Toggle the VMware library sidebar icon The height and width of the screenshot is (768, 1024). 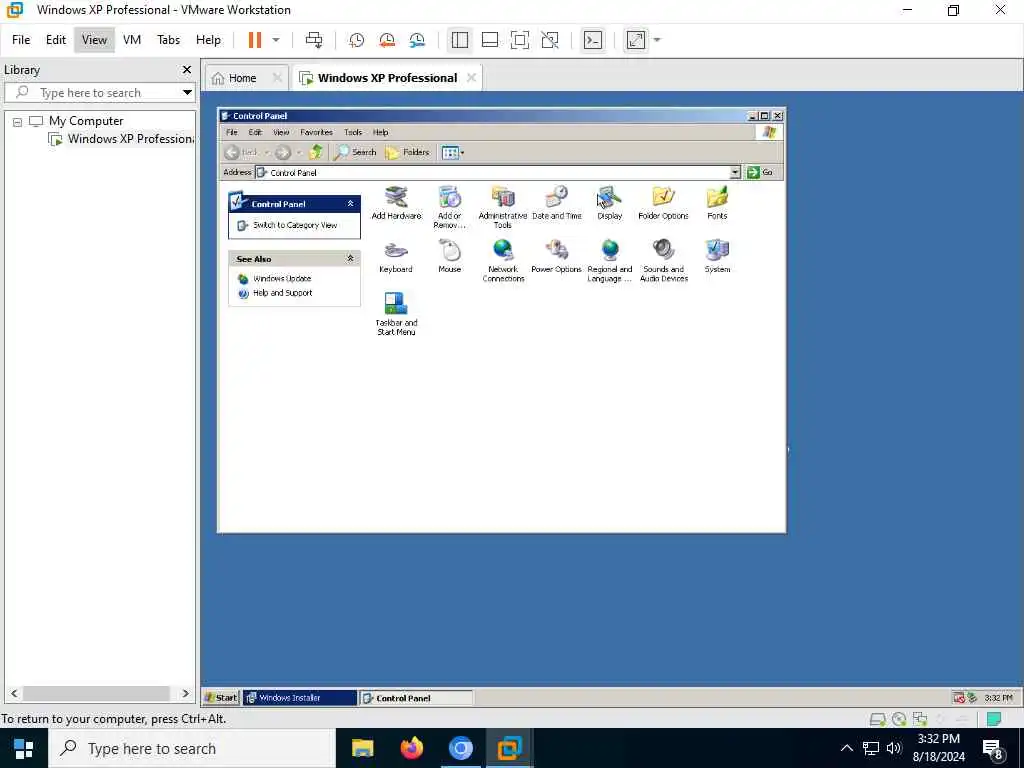coord(460,40)
